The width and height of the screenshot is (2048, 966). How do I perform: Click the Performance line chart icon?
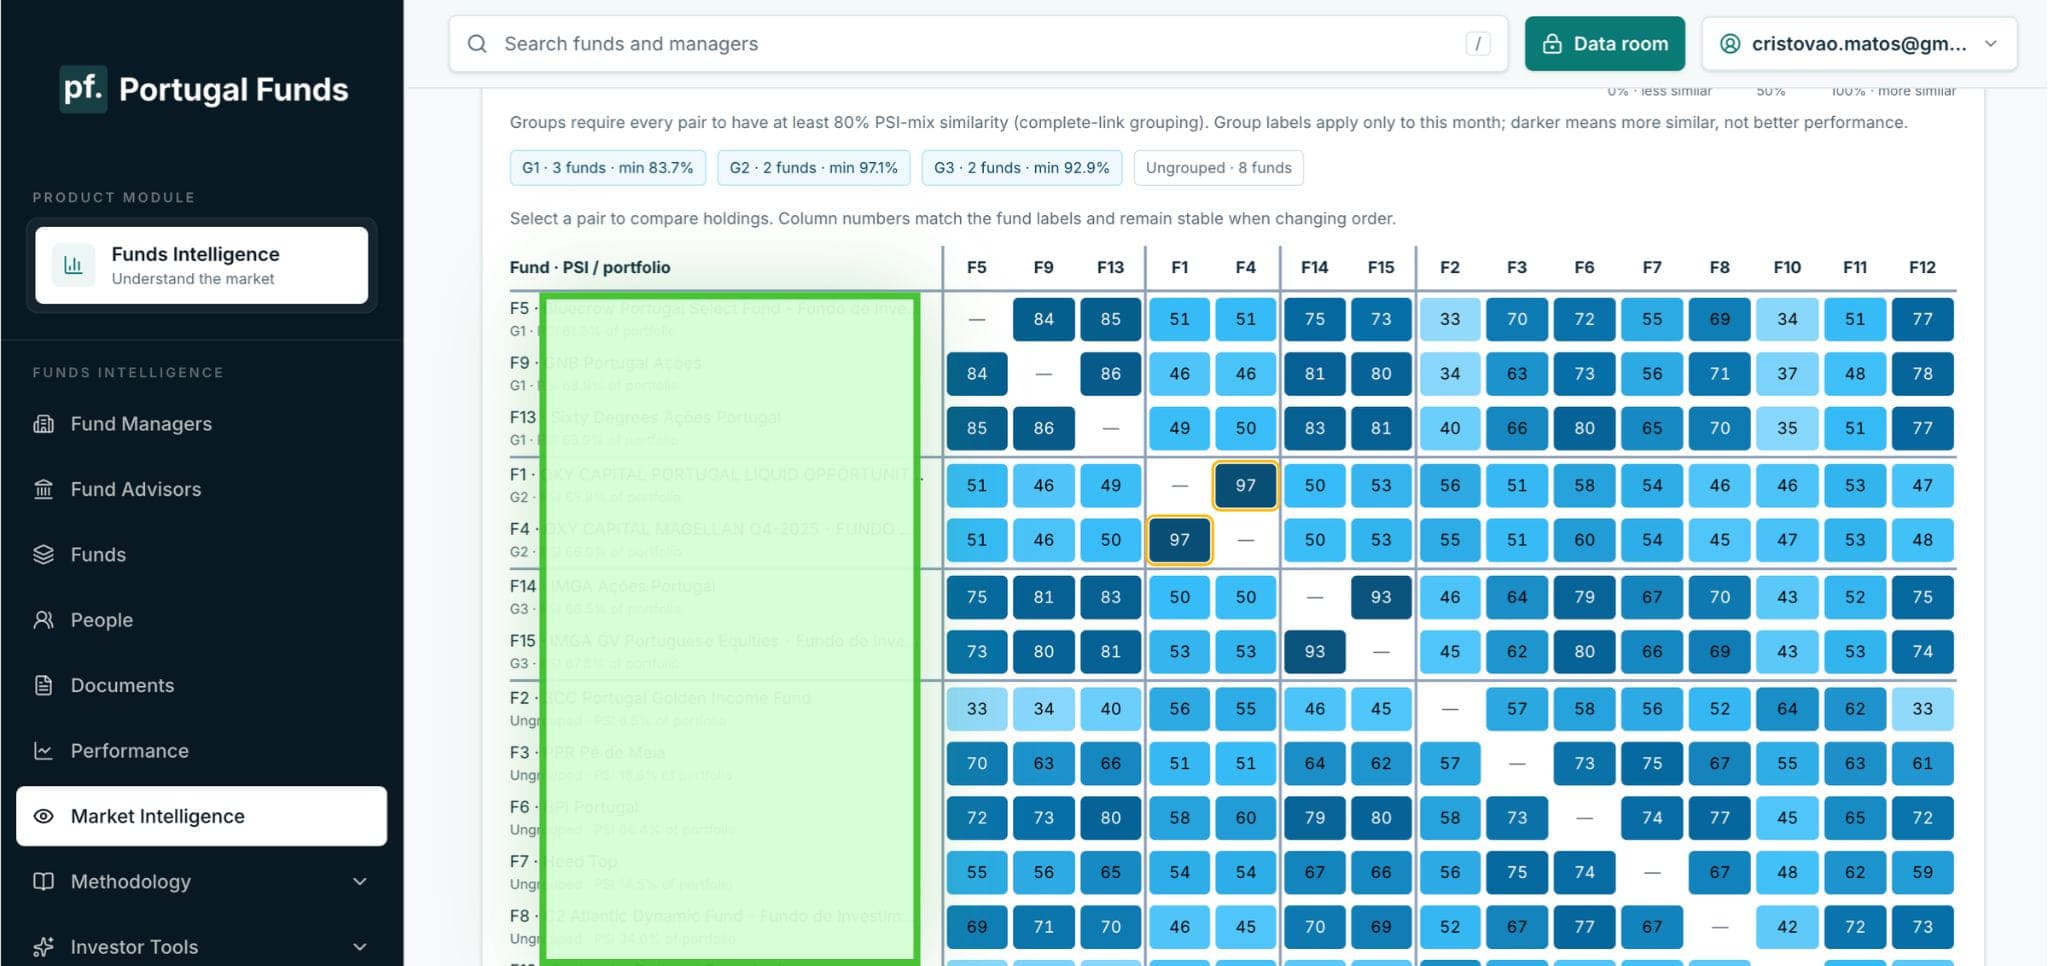pyautogui.click(x=43, y=750)
